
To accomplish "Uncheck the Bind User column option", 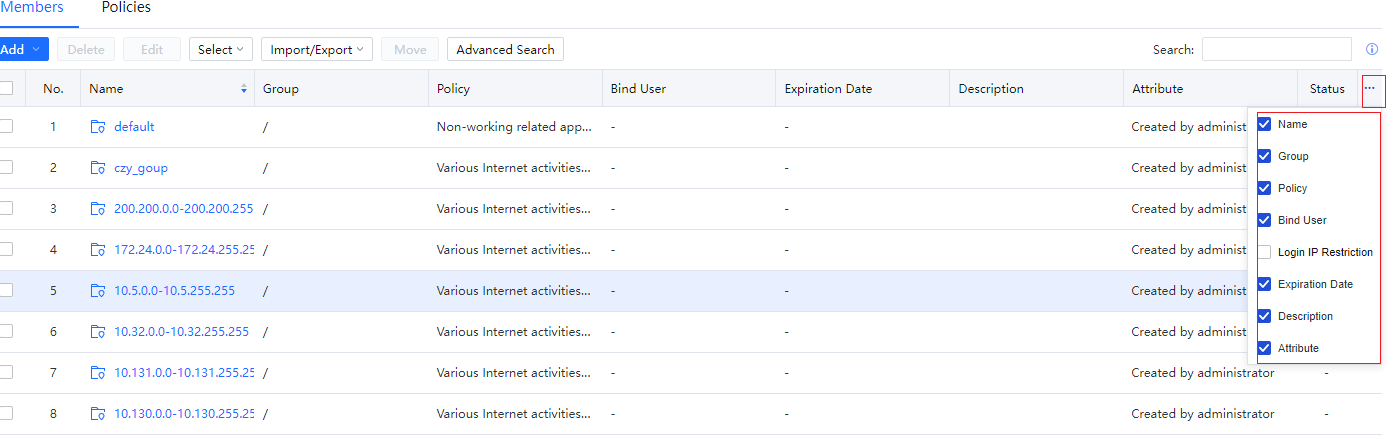I will 1265,220.
